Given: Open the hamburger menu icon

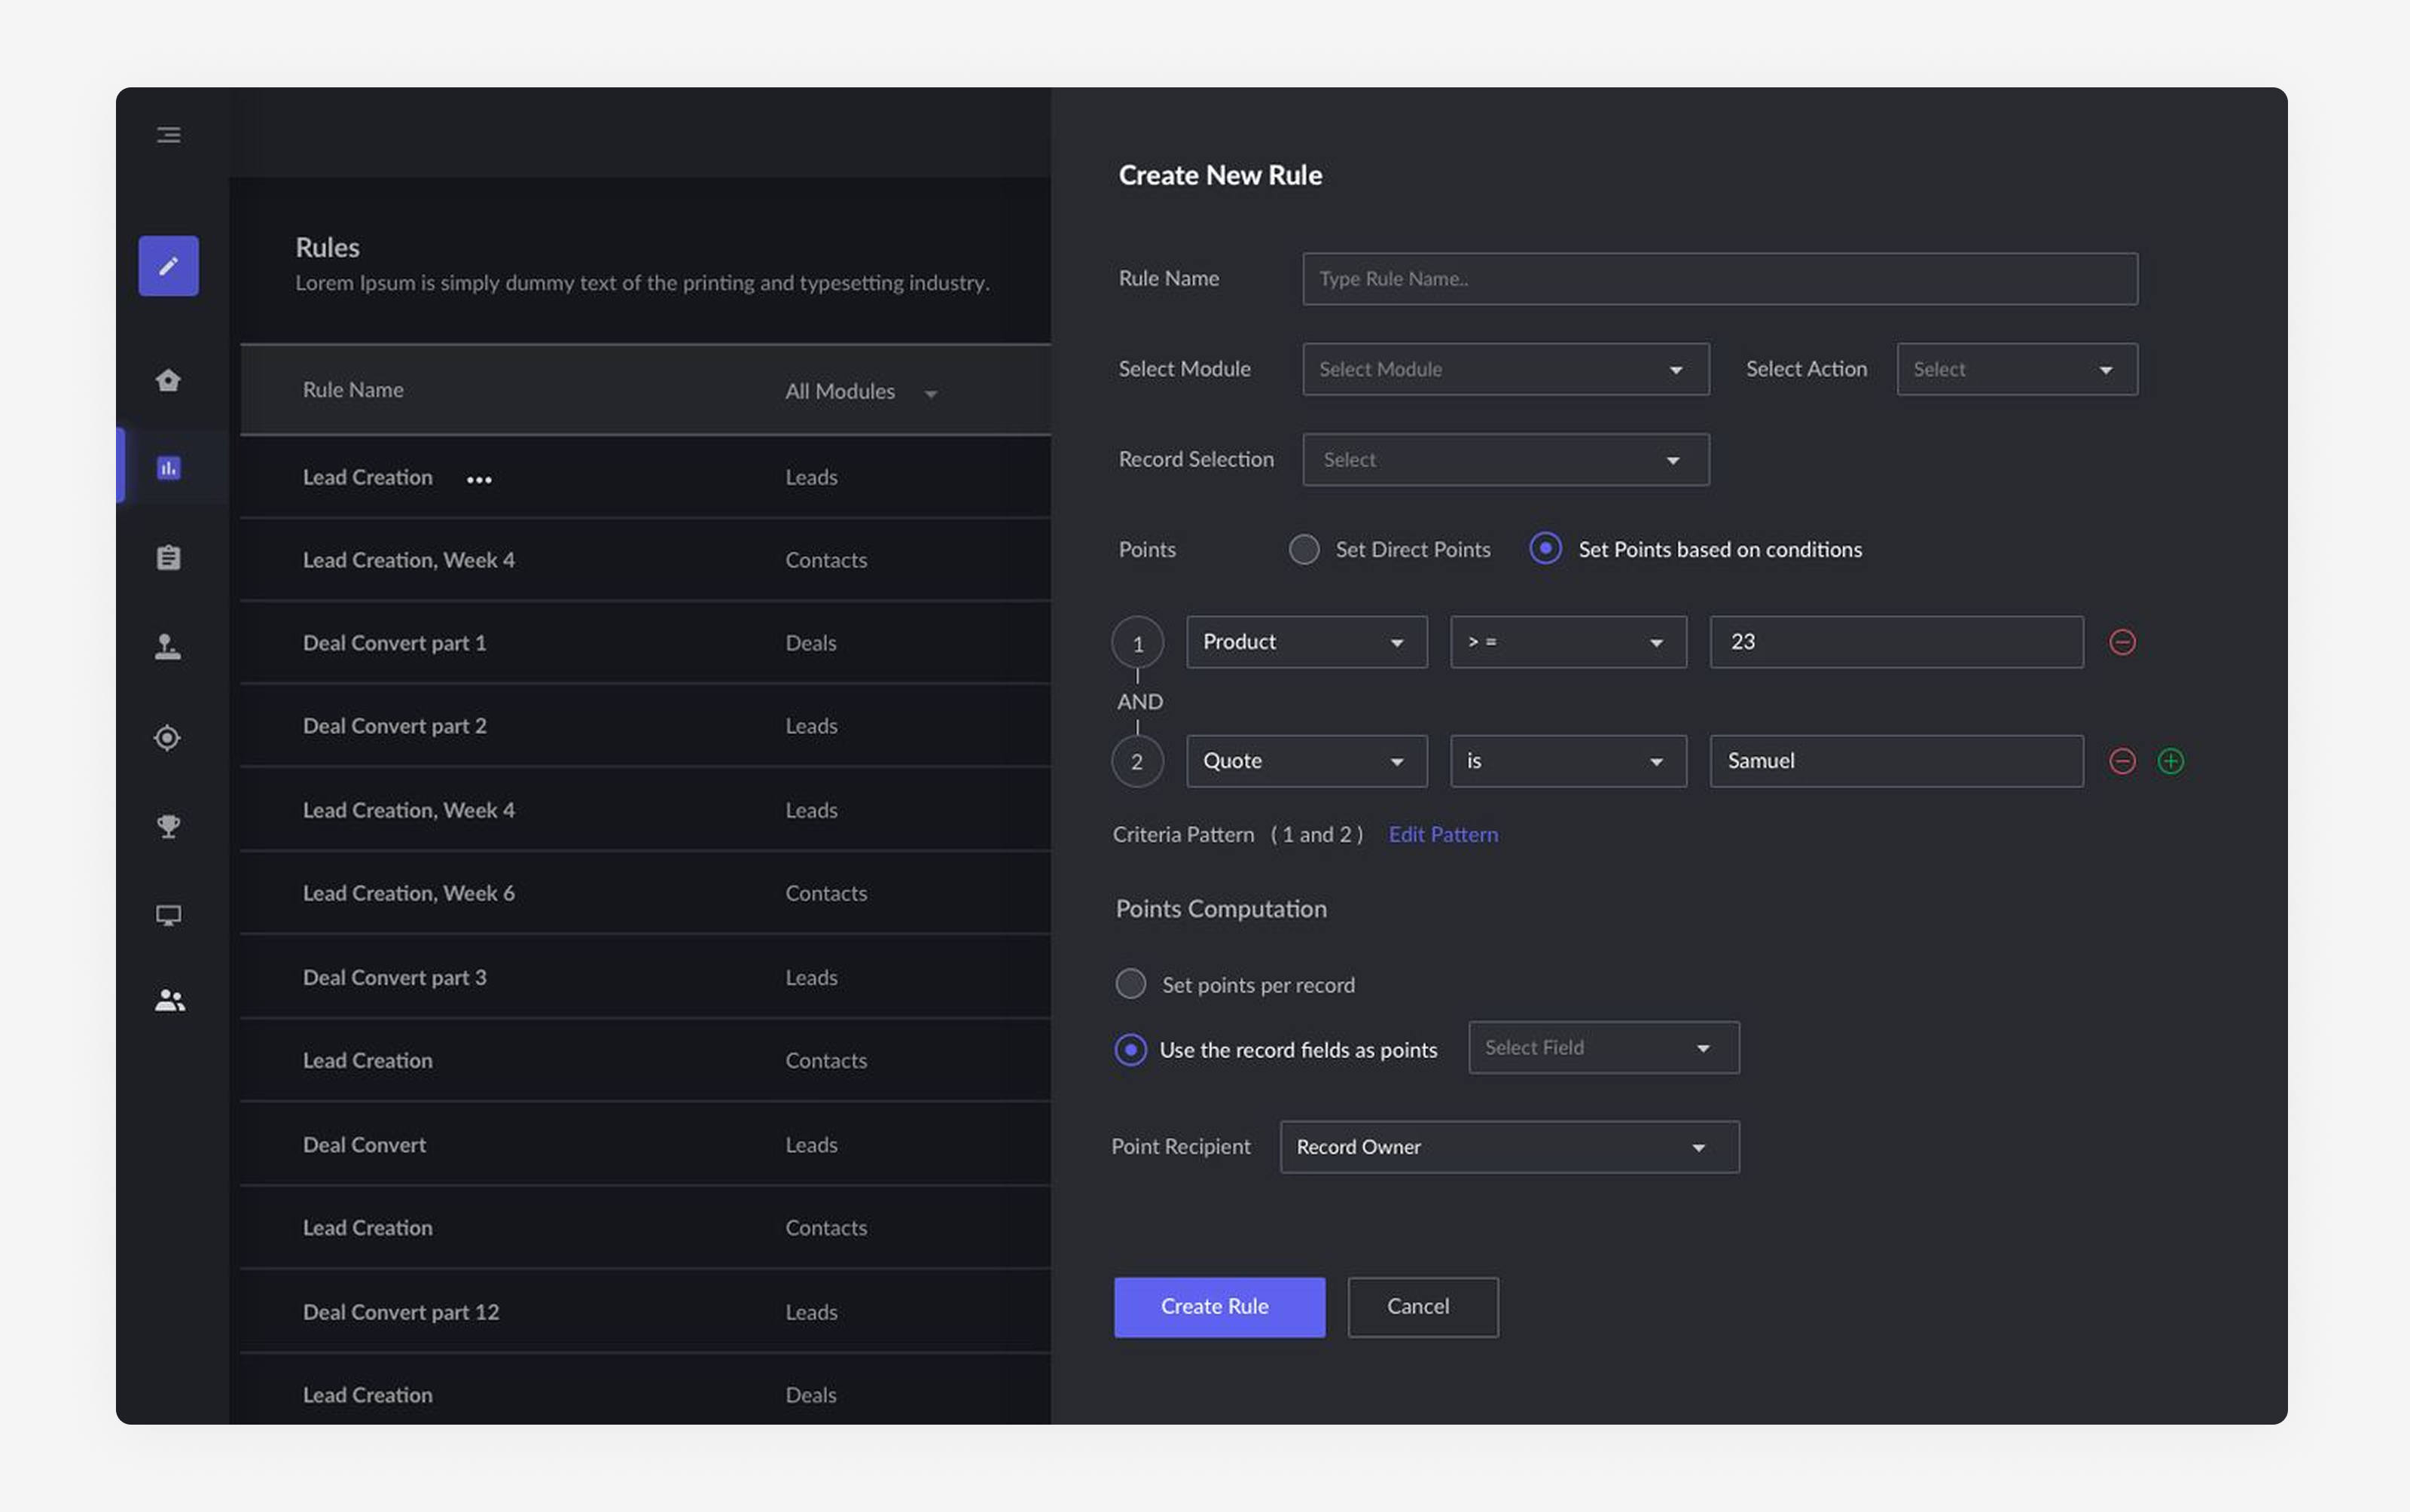Looking at the screenshot, I should [x=168, y=134].
